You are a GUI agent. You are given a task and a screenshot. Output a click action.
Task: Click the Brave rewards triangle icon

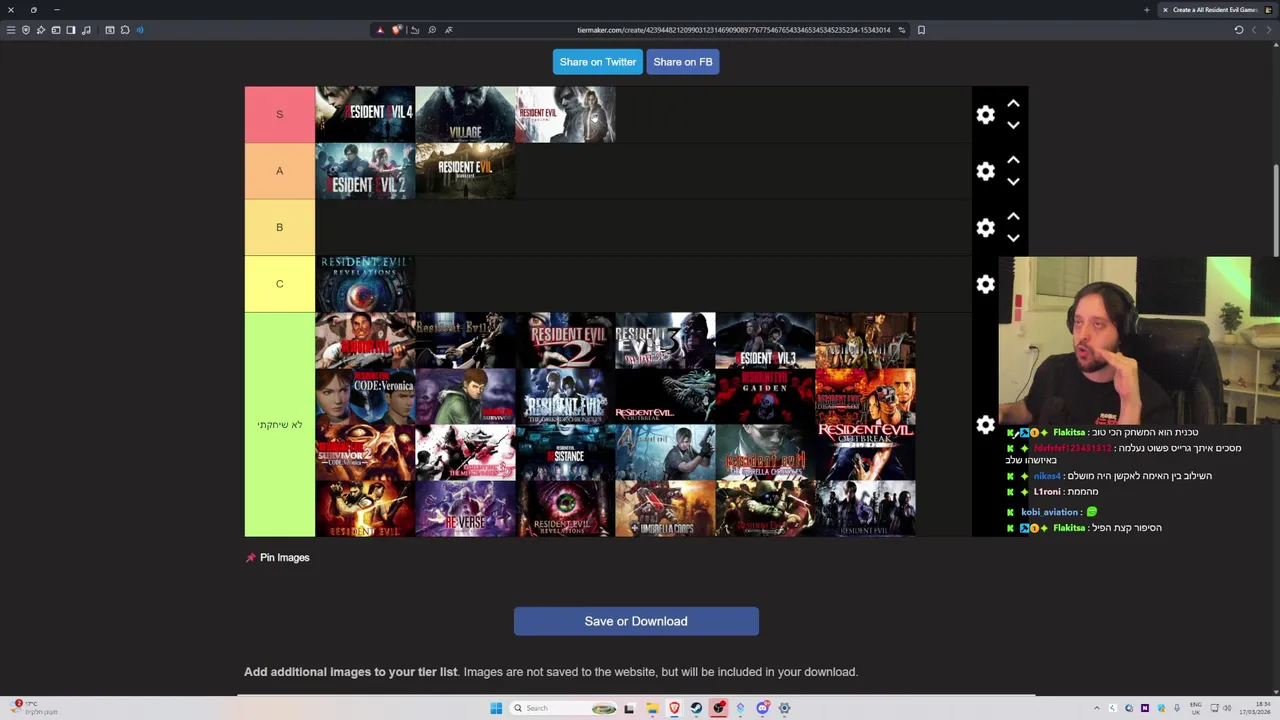pos(380,30)
